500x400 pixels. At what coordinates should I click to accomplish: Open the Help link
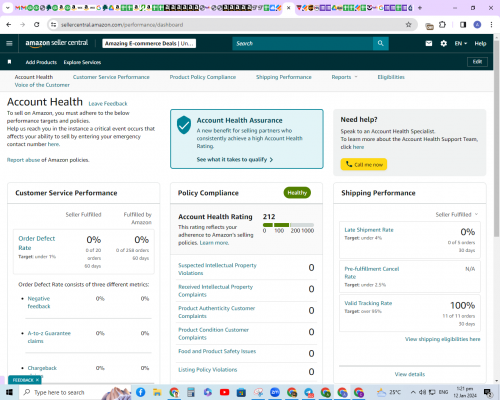point(480,43)
